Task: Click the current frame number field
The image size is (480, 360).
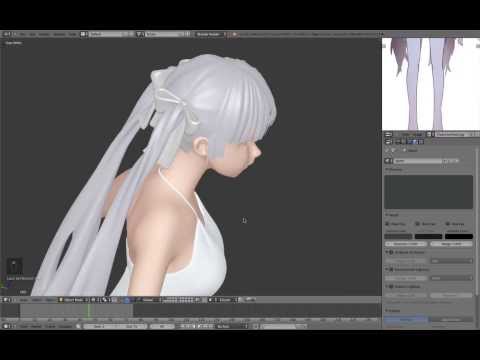Action: [162, 326]
